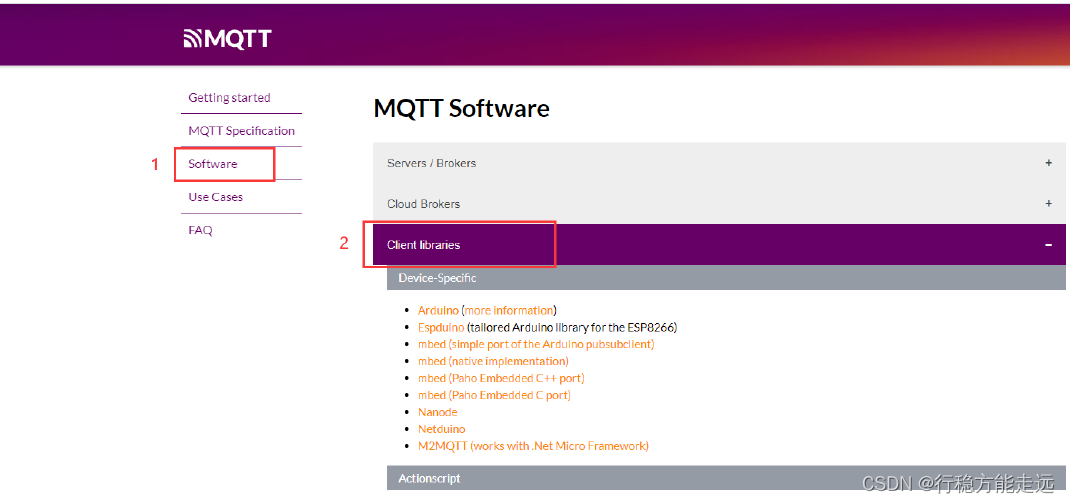
Task: Click the MQTT Software page title
Action: coord(461,109)
